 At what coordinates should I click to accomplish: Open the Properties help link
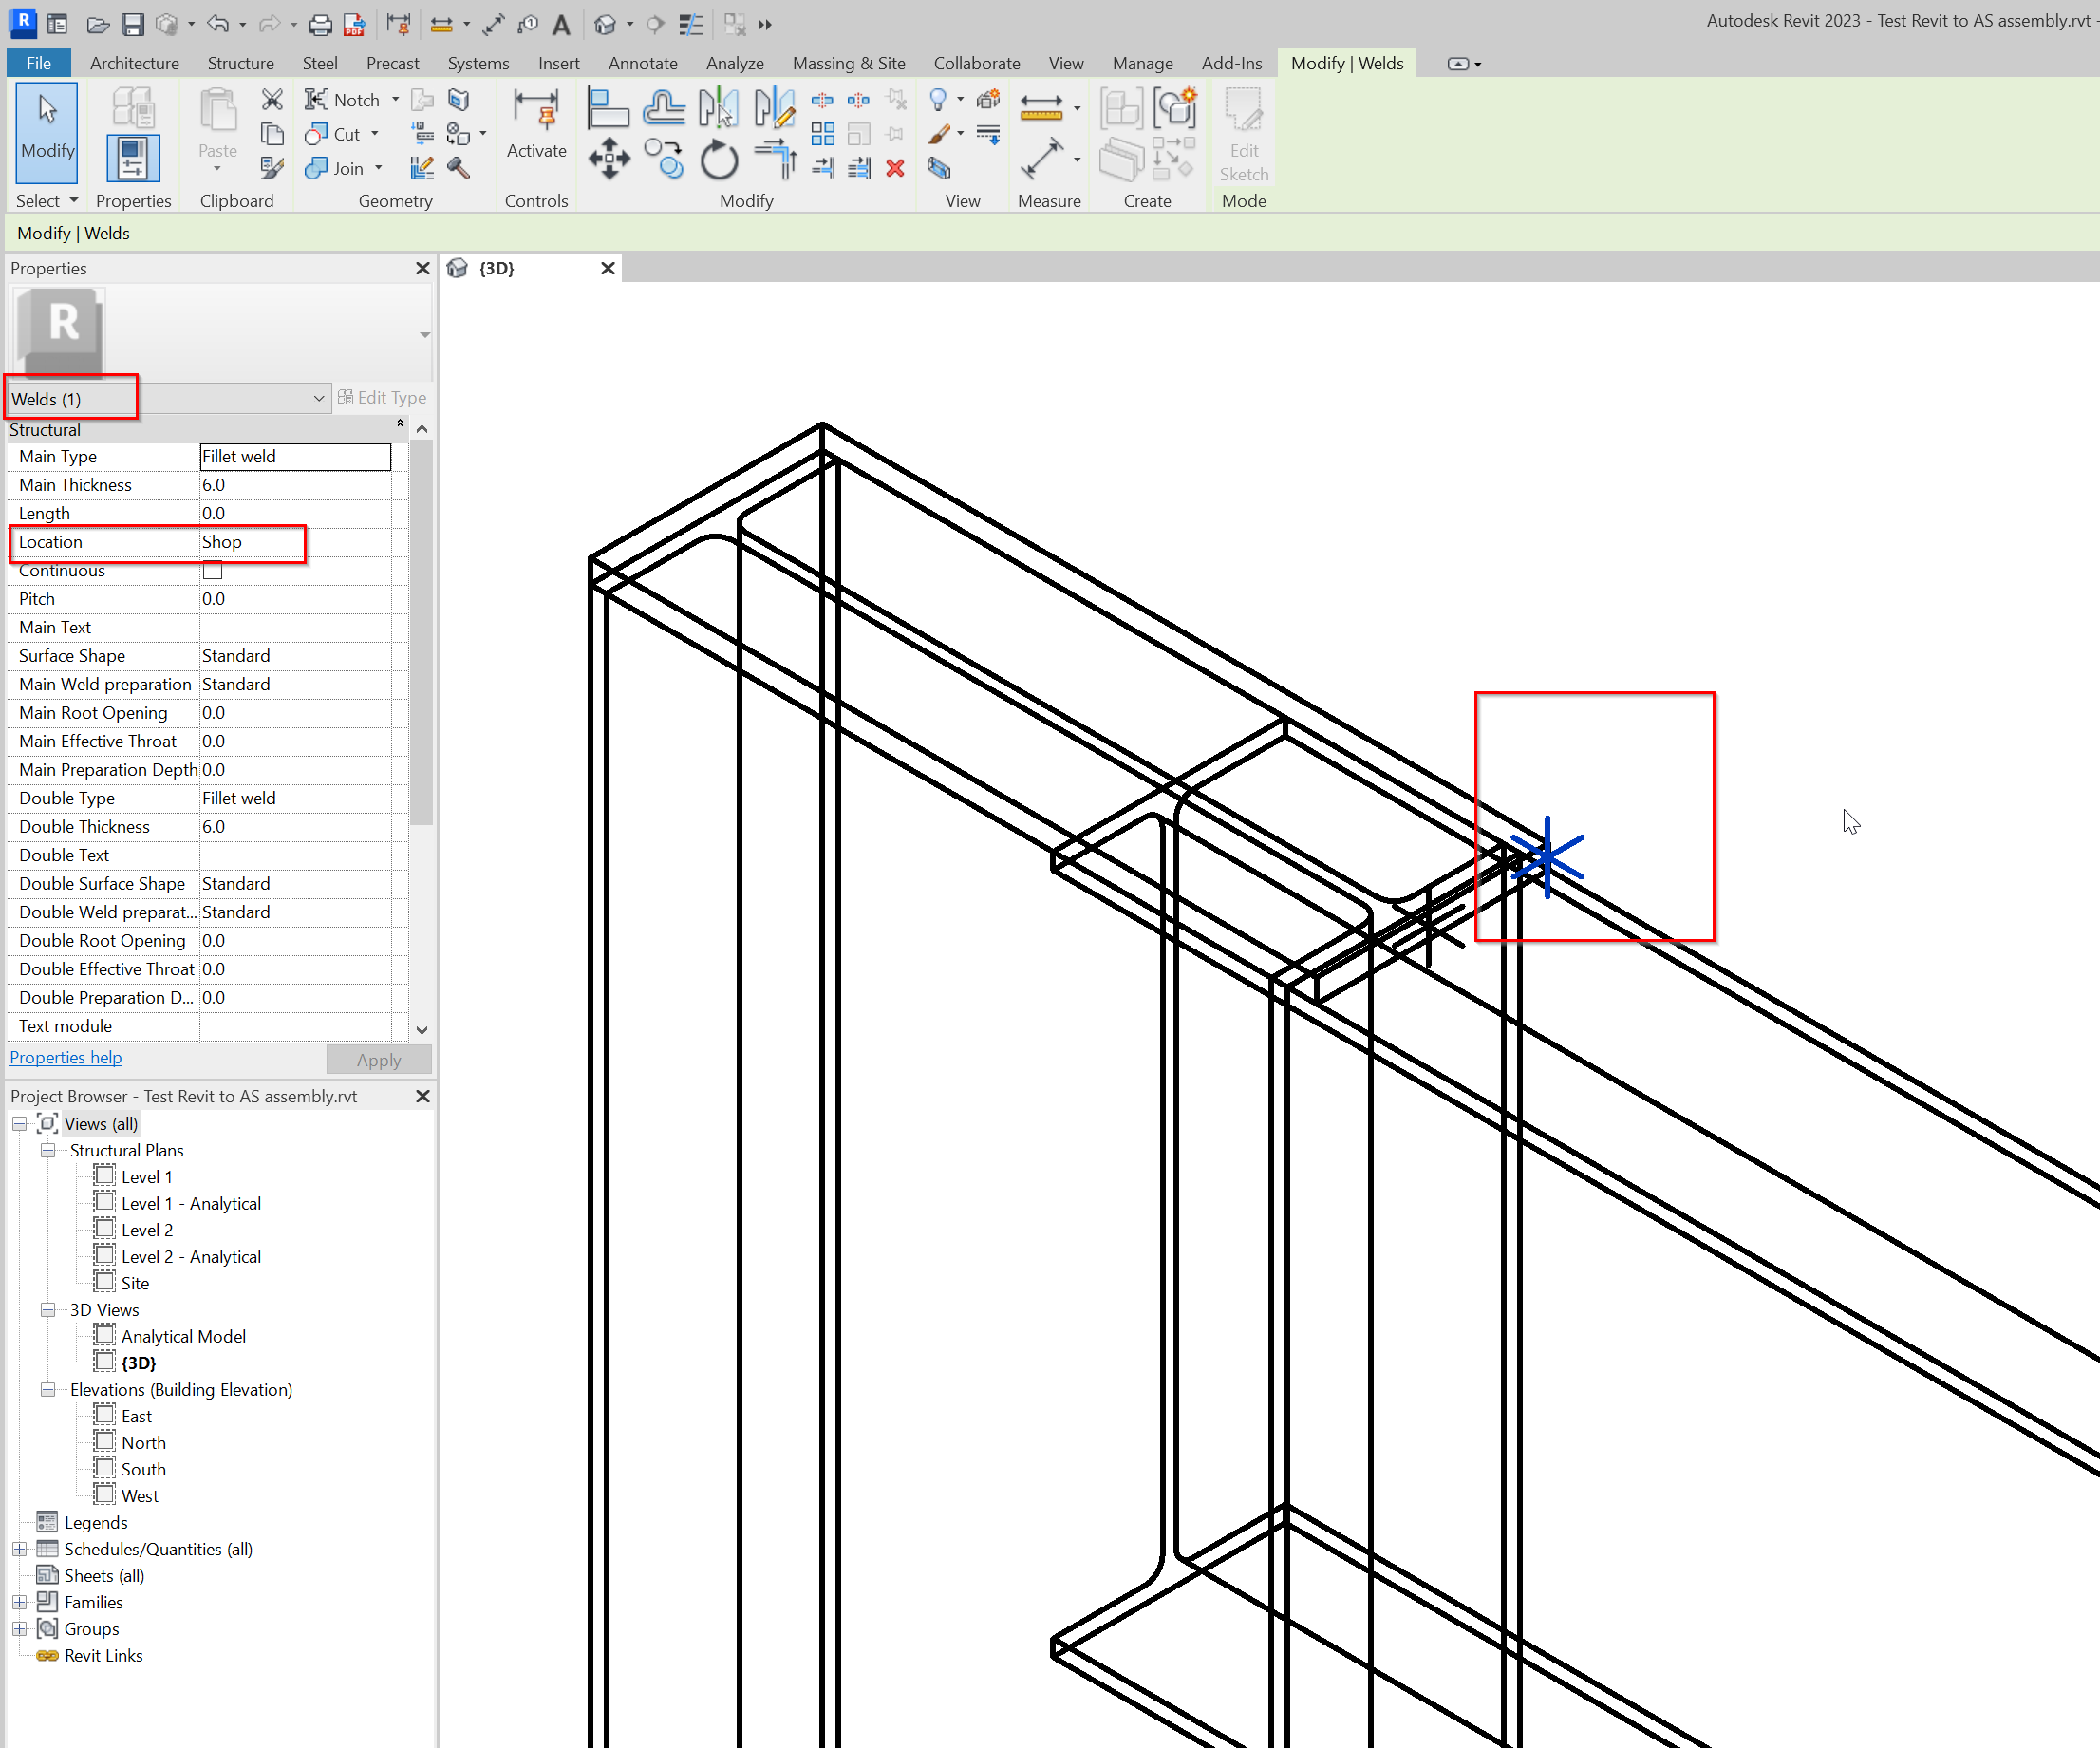point(65,1057)
